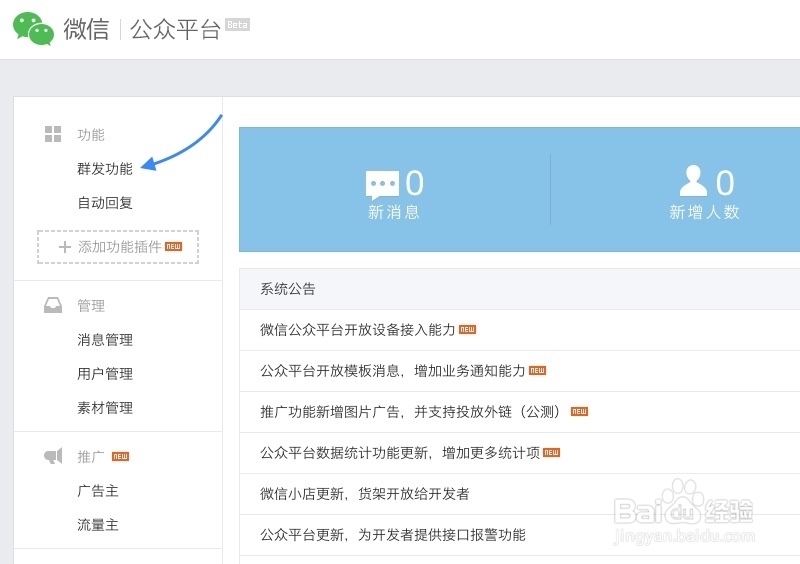Open 广告主 under 推广
Image resolution: width=800 pixels, height=564 pixels.
point(98,491)
